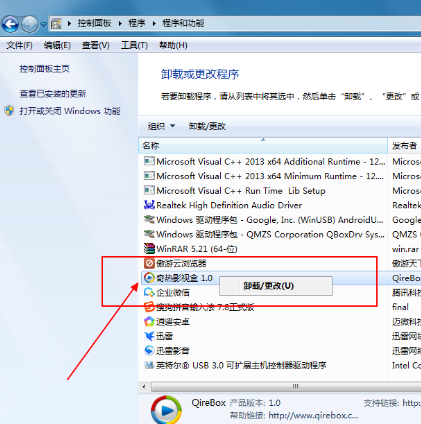Image resolution: width=421 pixels, height=424 pixels.
Task: Open the 工具(T) menu
Action: coord(134,45)
